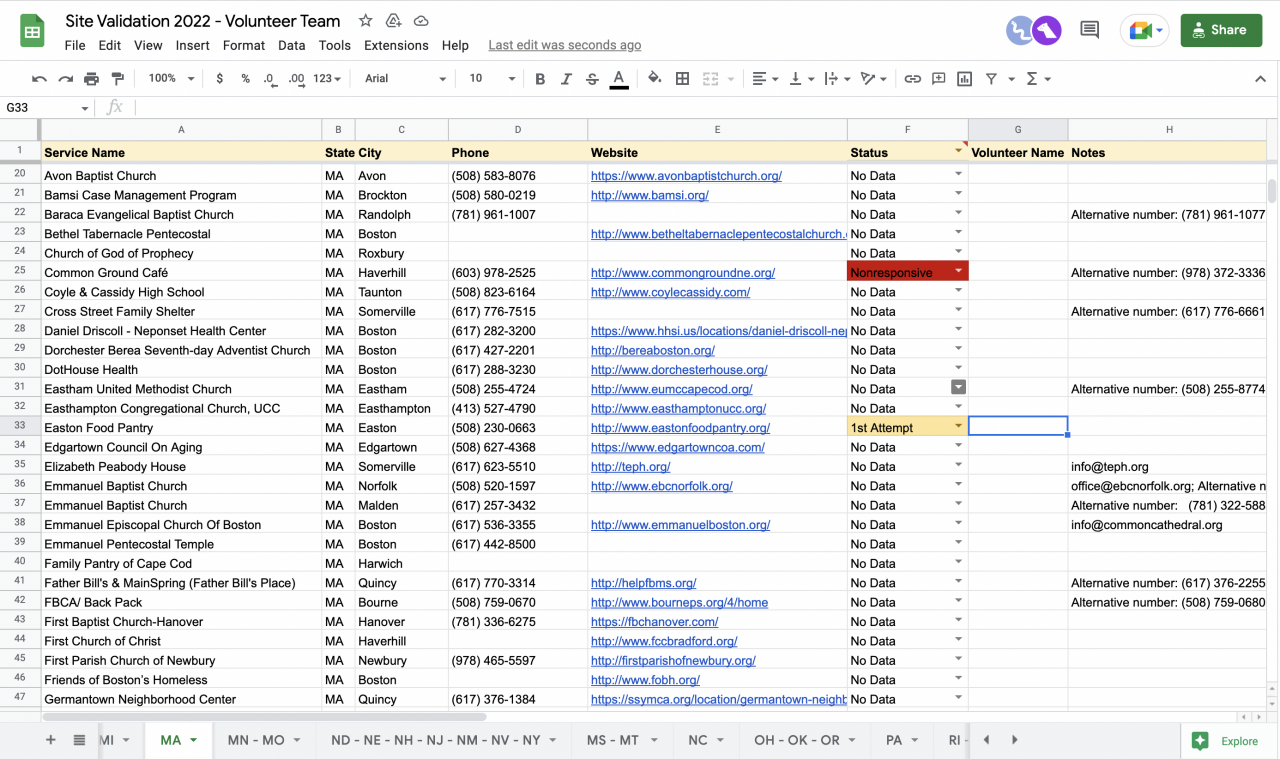
Task: Click the Undo arrow in toolbar
Action: (x=39, y=79)
